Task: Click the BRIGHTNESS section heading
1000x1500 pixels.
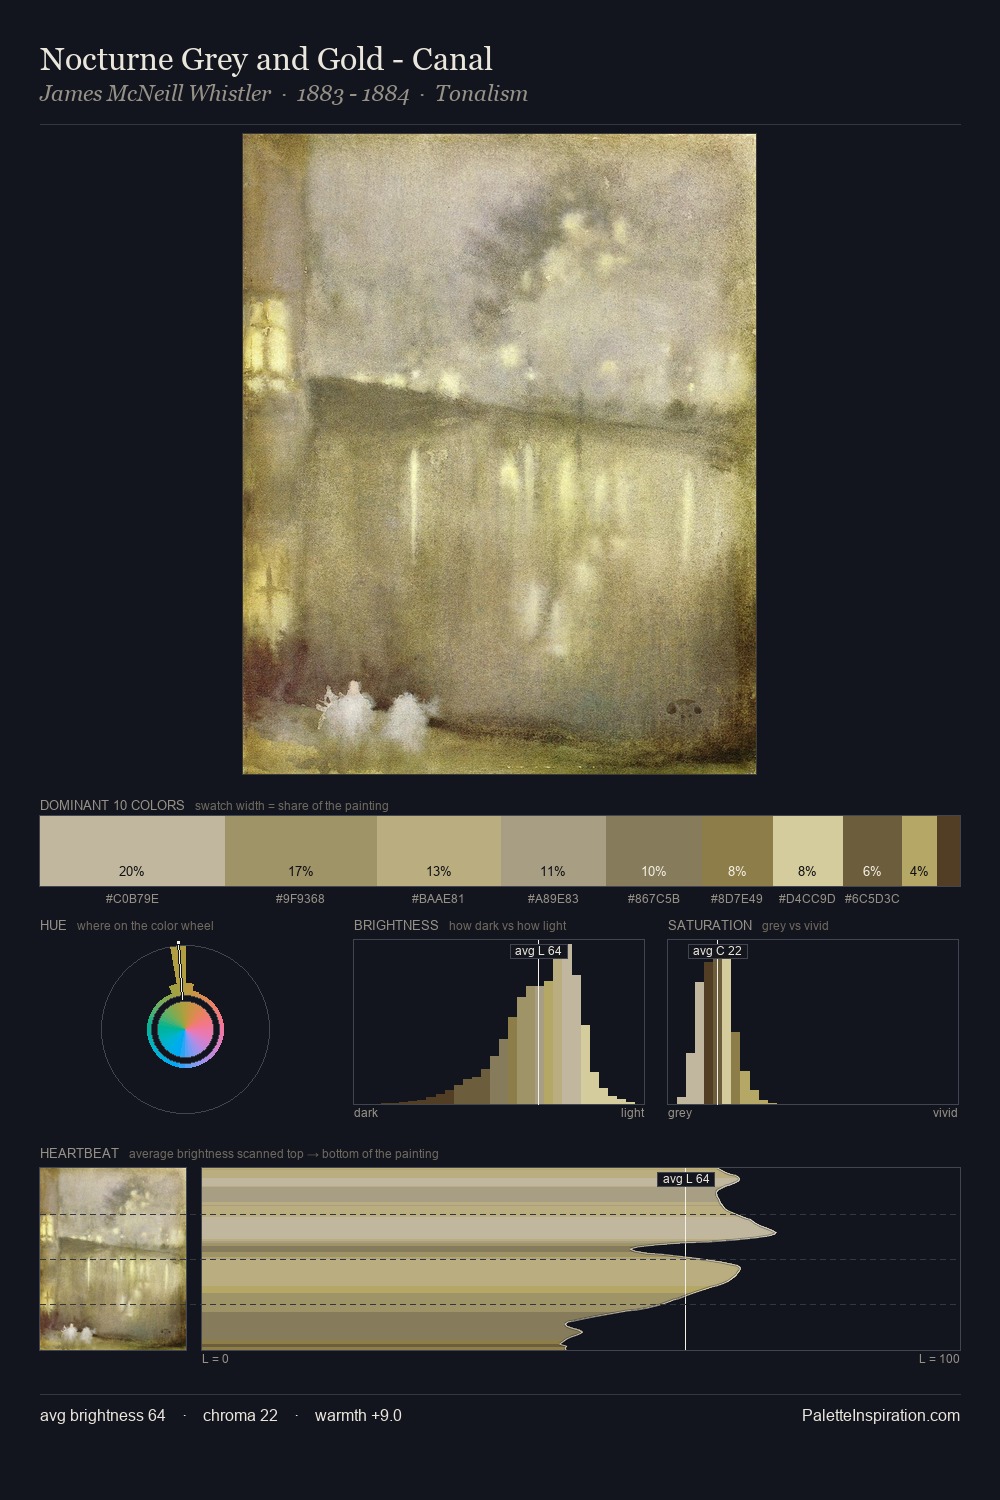Action: tap(396, 925)
